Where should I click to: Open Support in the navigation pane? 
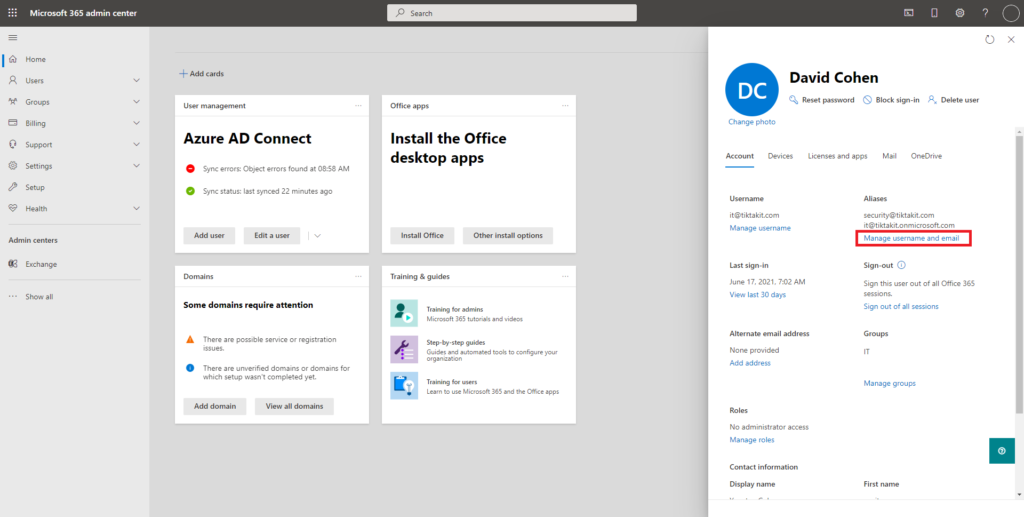39,144
